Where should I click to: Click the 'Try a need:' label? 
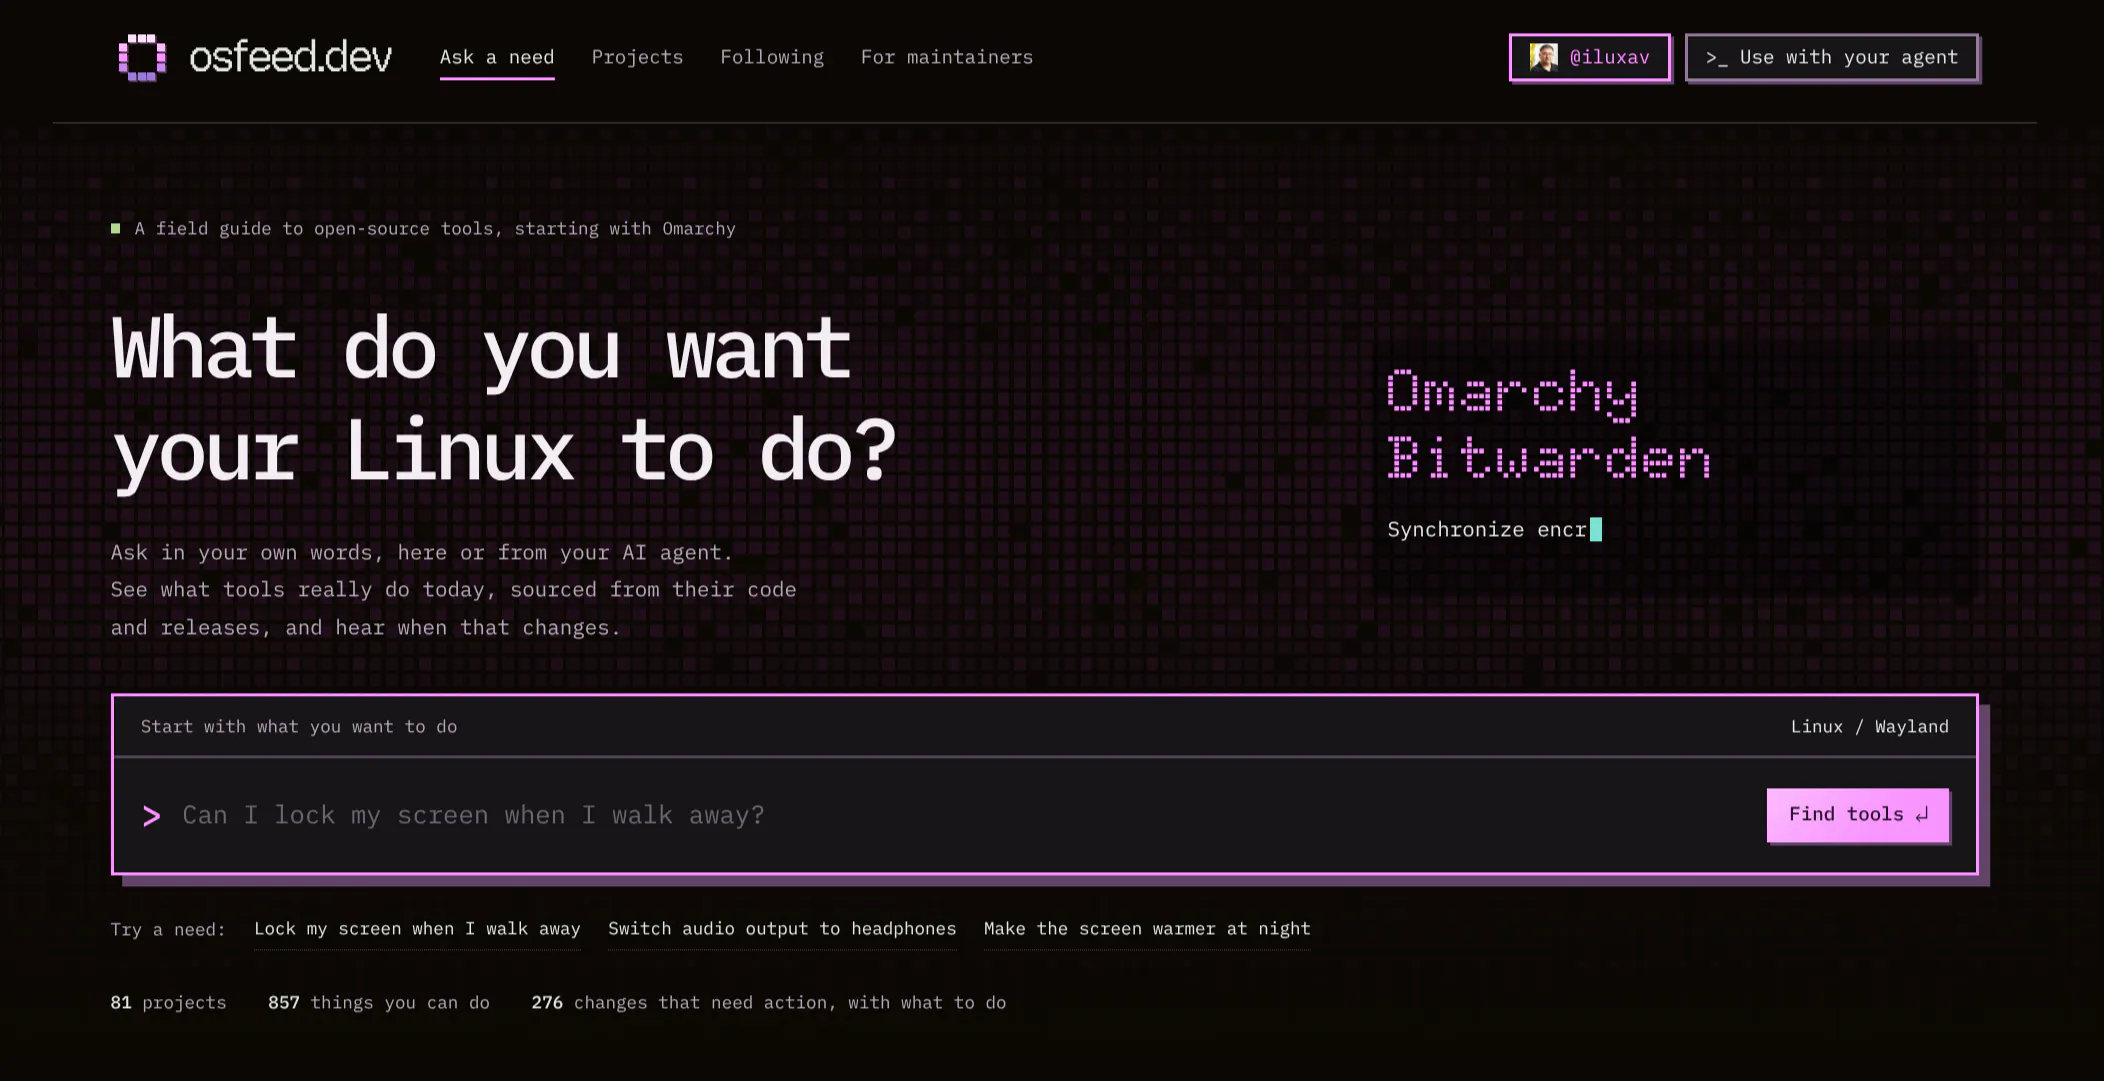pyautogui.click(x=168, y=930)
